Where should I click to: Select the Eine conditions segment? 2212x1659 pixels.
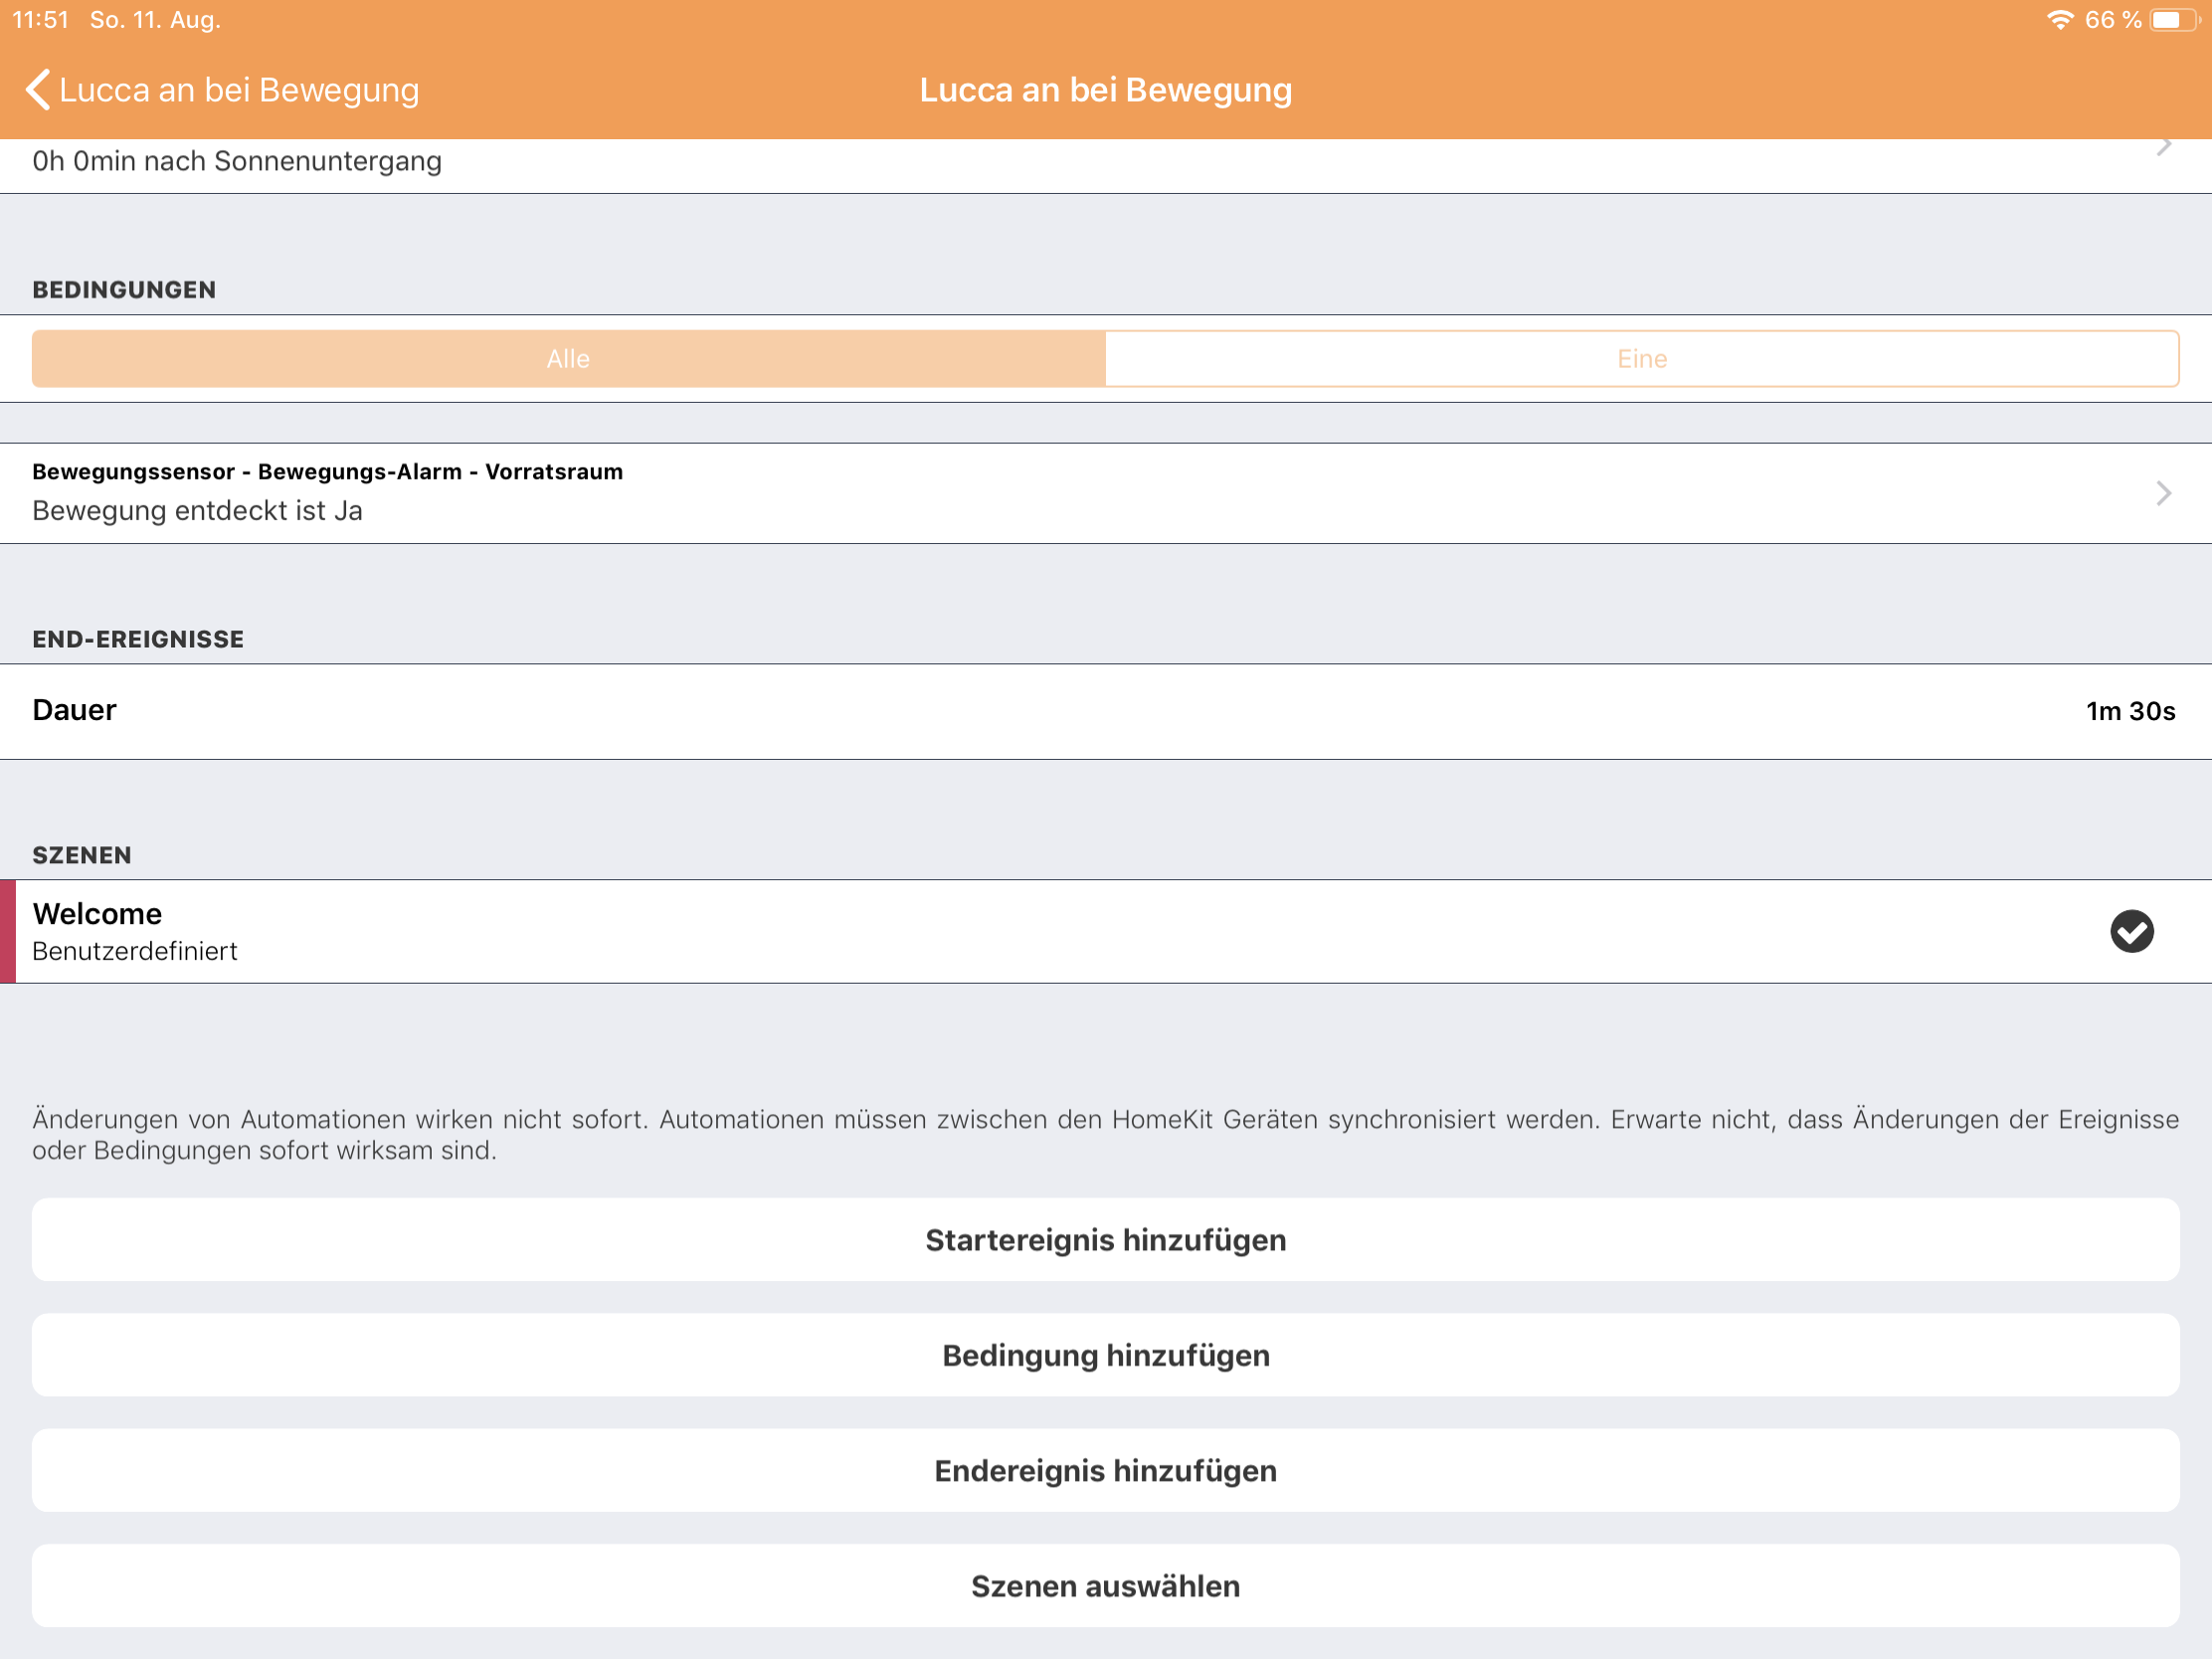(1641, 359)
